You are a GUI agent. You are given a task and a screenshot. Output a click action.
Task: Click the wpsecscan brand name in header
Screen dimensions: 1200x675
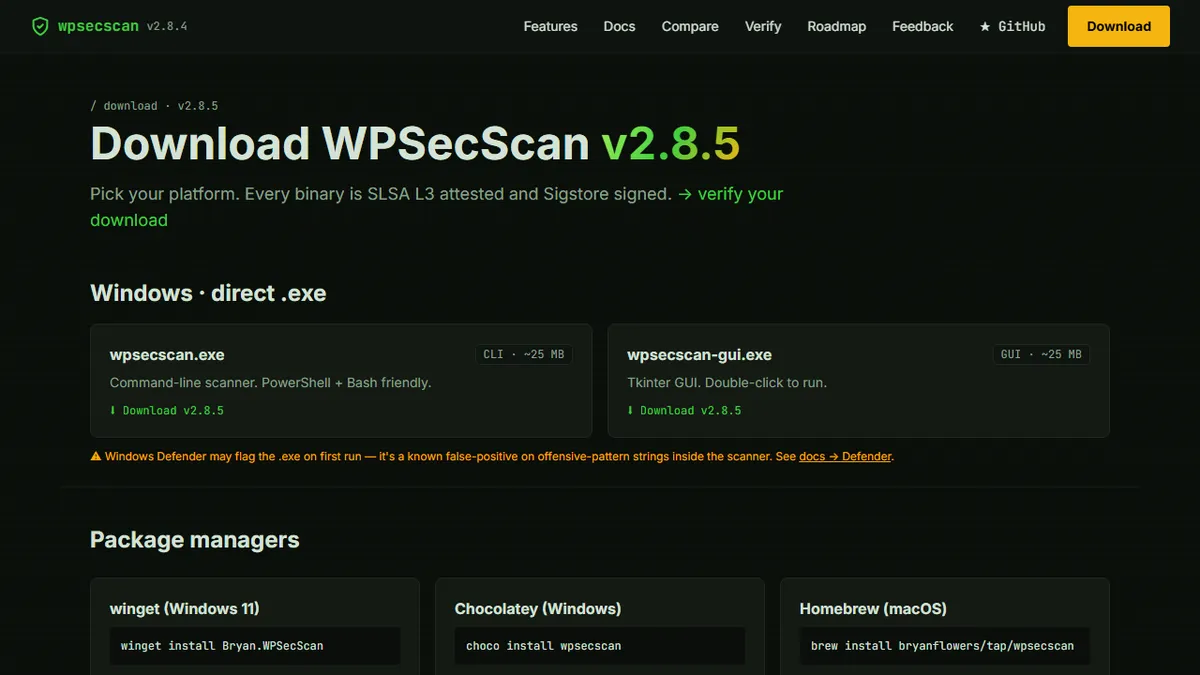click(97, 26)
